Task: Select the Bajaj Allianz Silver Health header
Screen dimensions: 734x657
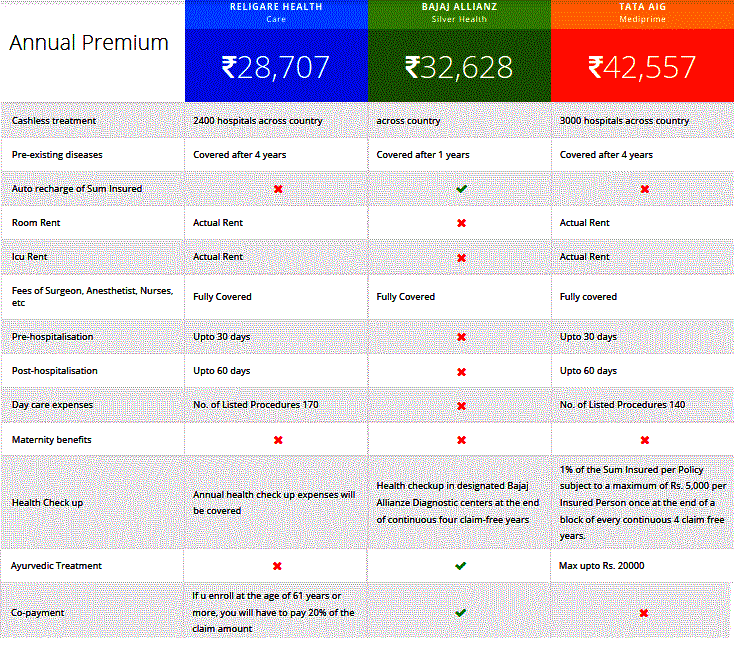Action: [x=460, y=13]
